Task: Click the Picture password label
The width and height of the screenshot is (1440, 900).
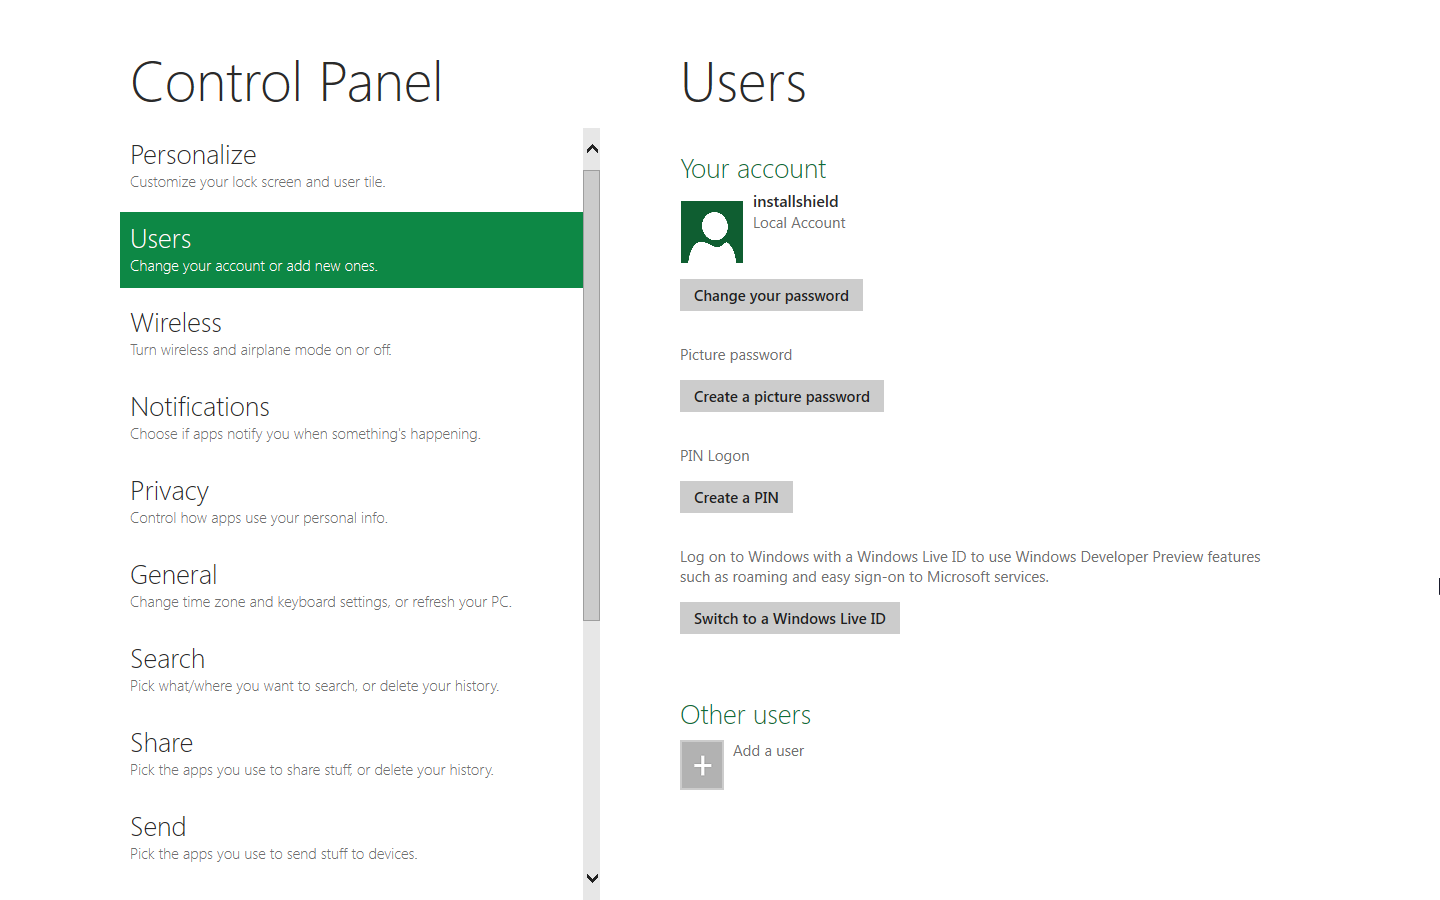Action: click(x=736, y=355)
